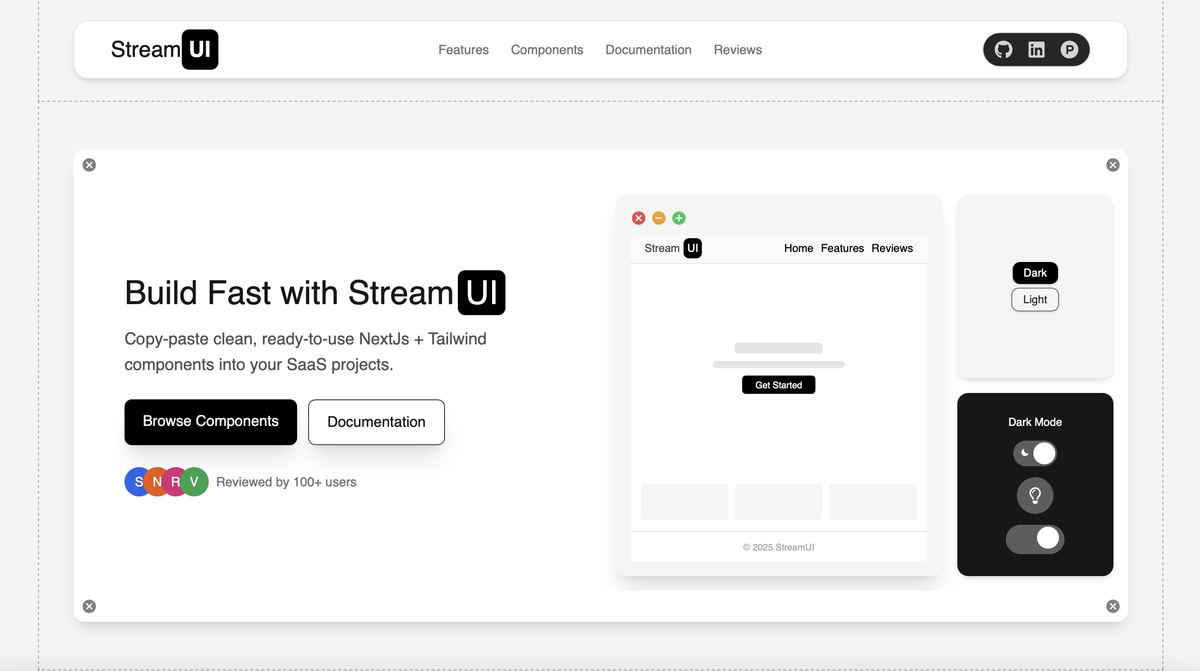Viewport: 1200px width, 671px height.
Task: Click the Stream UI logo inside the mockup window
Action: [673, 248]
